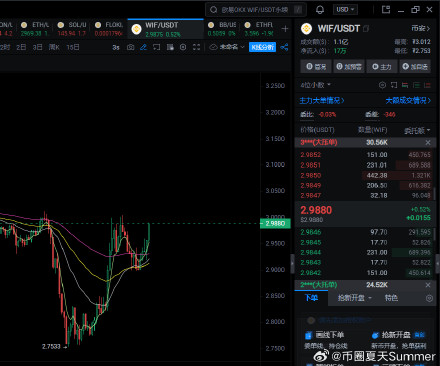This screenshot has width=440, height=366.
Task: Select the 周K timeframe
Action: pos(54,47)
